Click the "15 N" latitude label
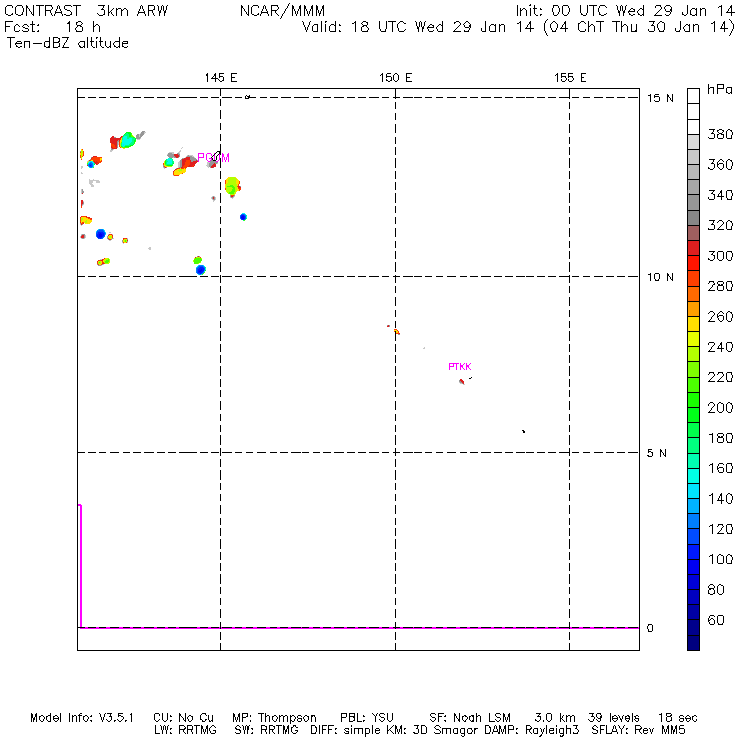This screenshot has height=740, width=740. 660,98
